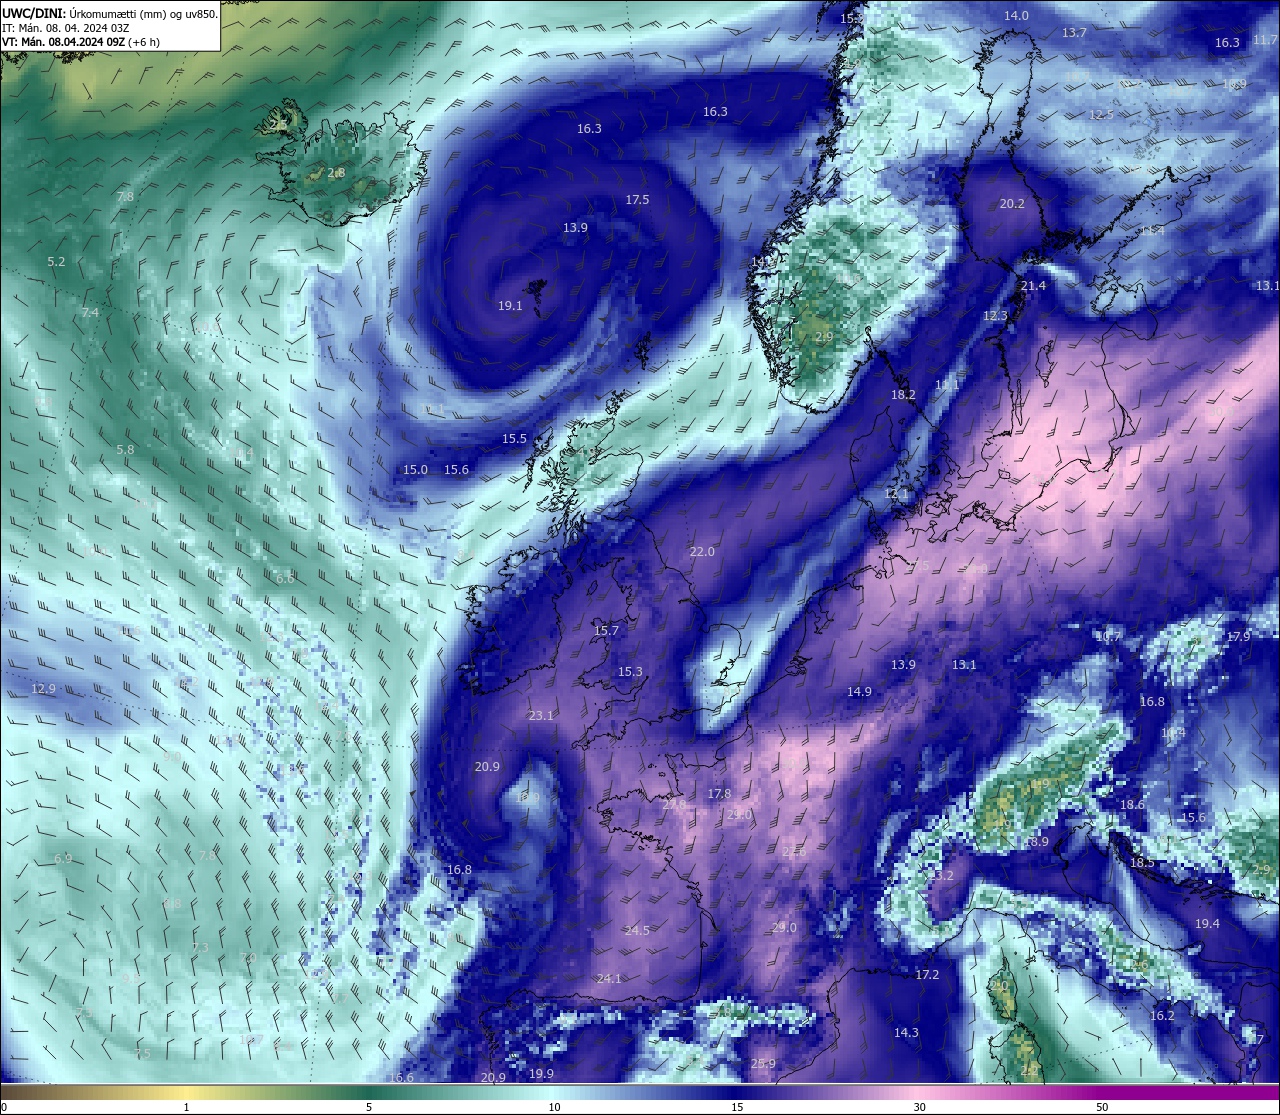Click the 15.7 value over Britain

(x=606, y=631)
